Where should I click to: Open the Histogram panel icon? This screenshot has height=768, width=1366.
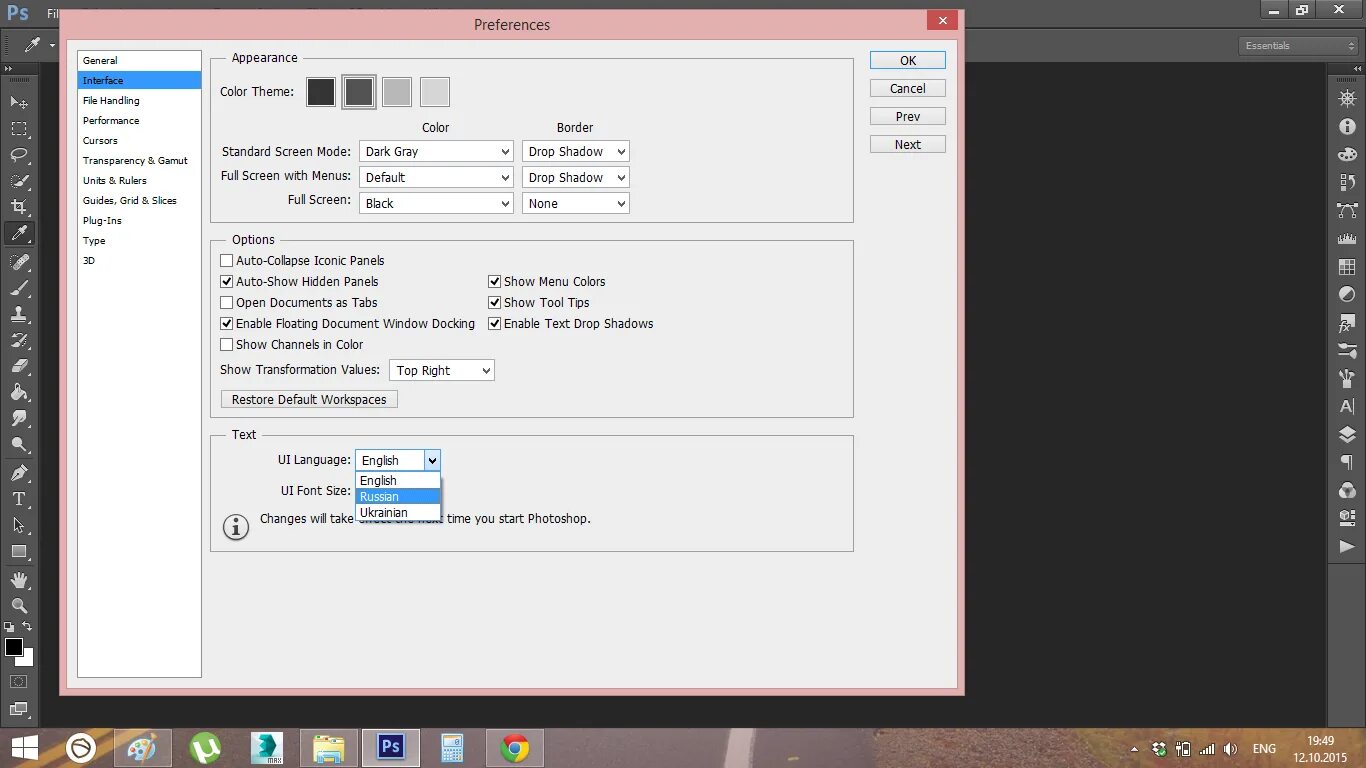pos(1347,239)
